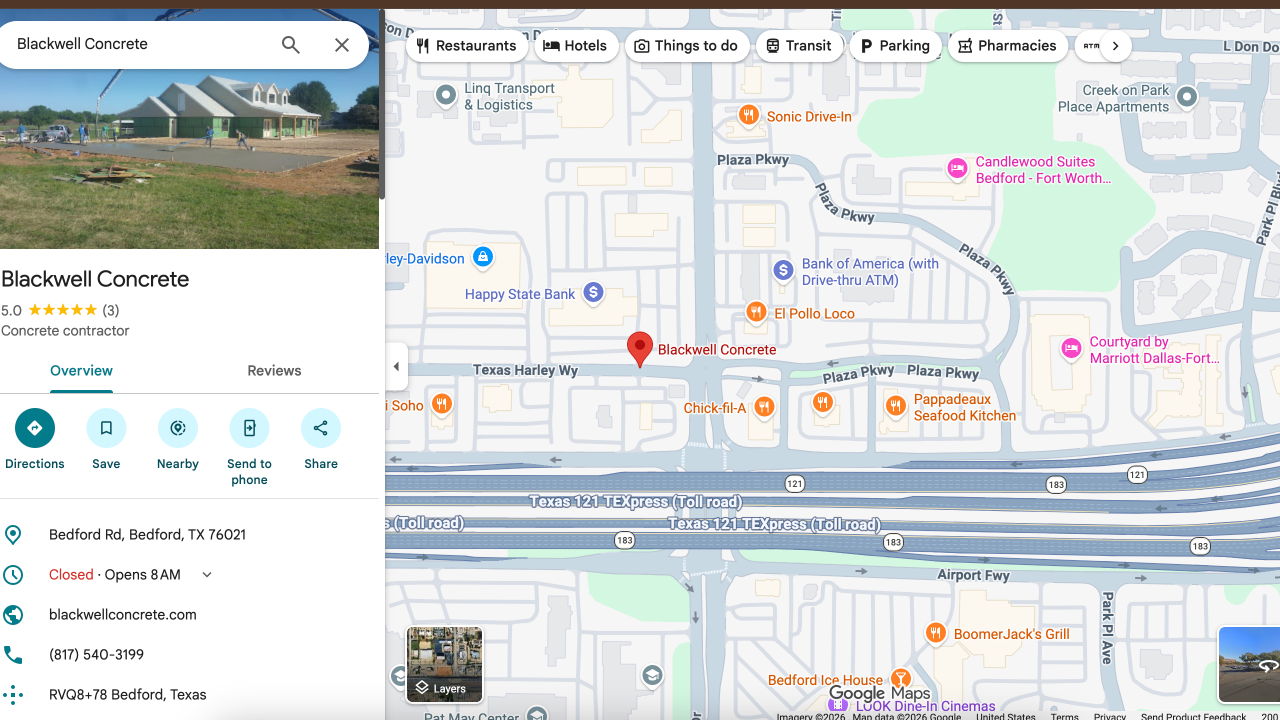
Task: Open the Linq Transport & Logistics marker
Action: (x=446, y=96)
